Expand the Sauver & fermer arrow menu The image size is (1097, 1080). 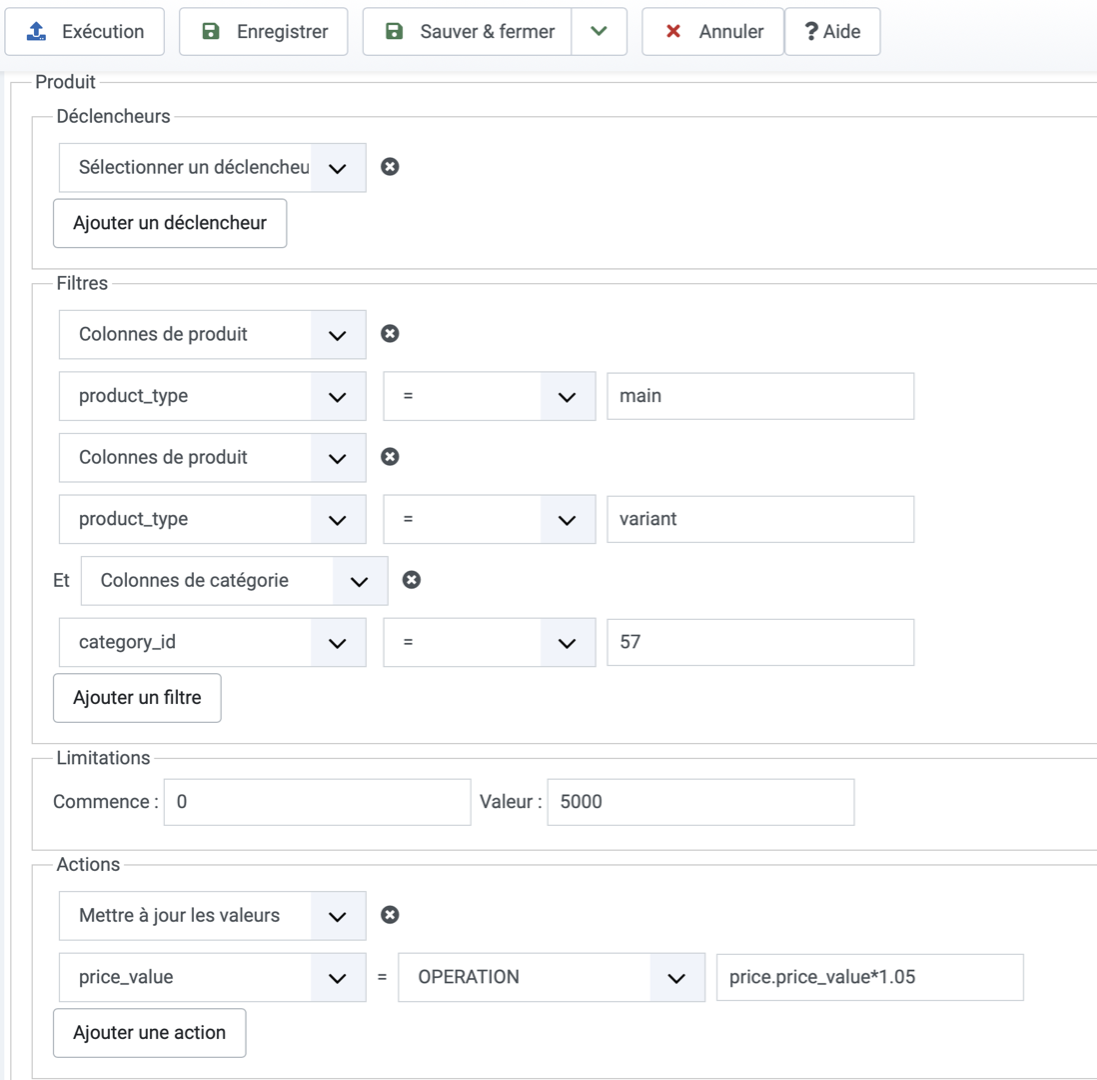[599, 32]
